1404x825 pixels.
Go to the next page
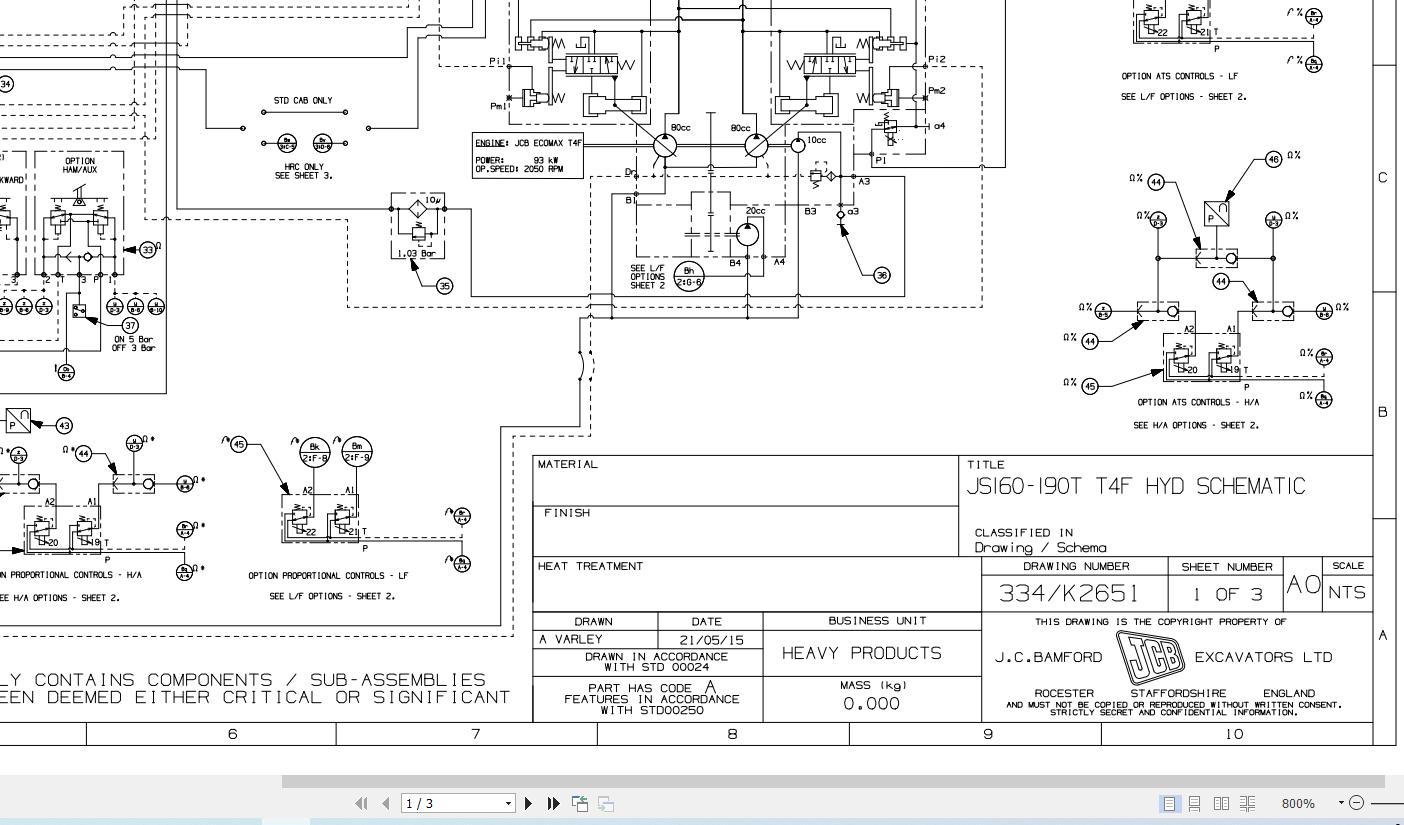(529, 803)
